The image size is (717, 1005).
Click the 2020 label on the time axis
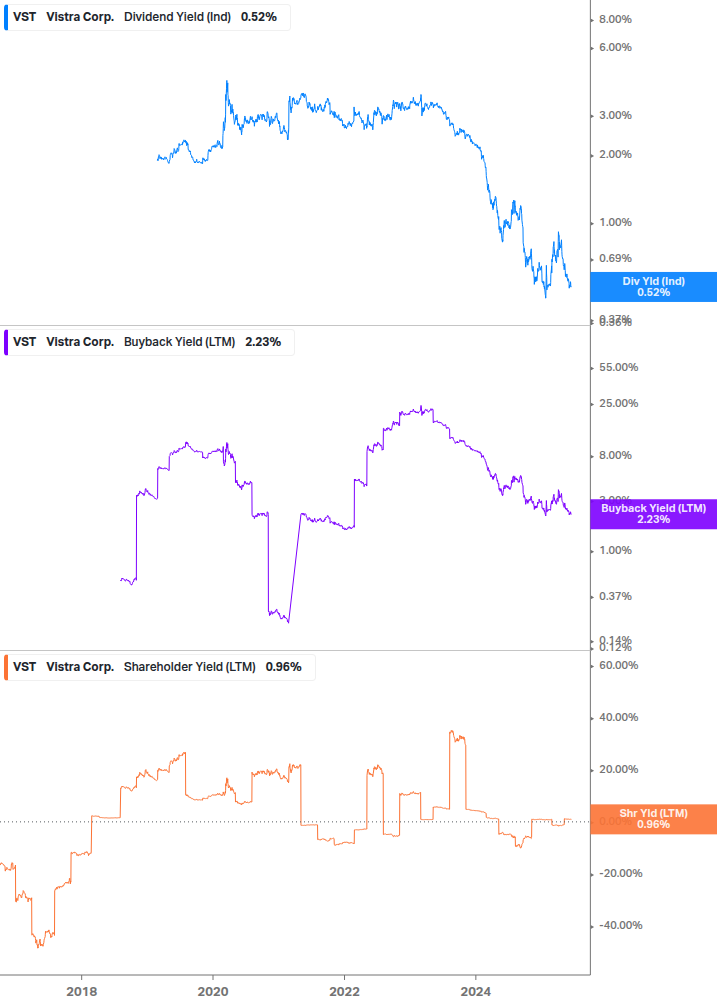(x=213, y=992)
